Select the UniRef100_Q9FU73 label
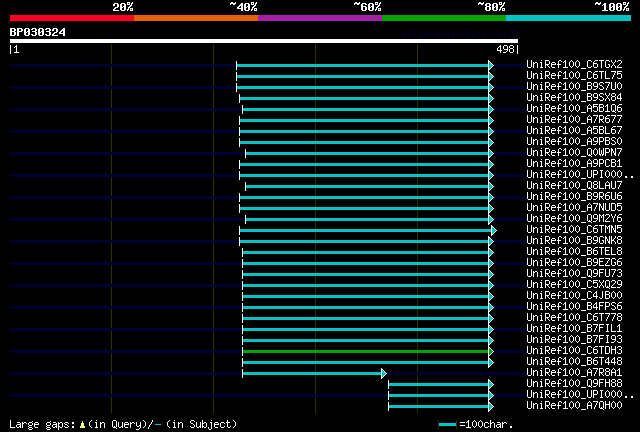This screenshot has width=640, height=432. click(574, 274)
